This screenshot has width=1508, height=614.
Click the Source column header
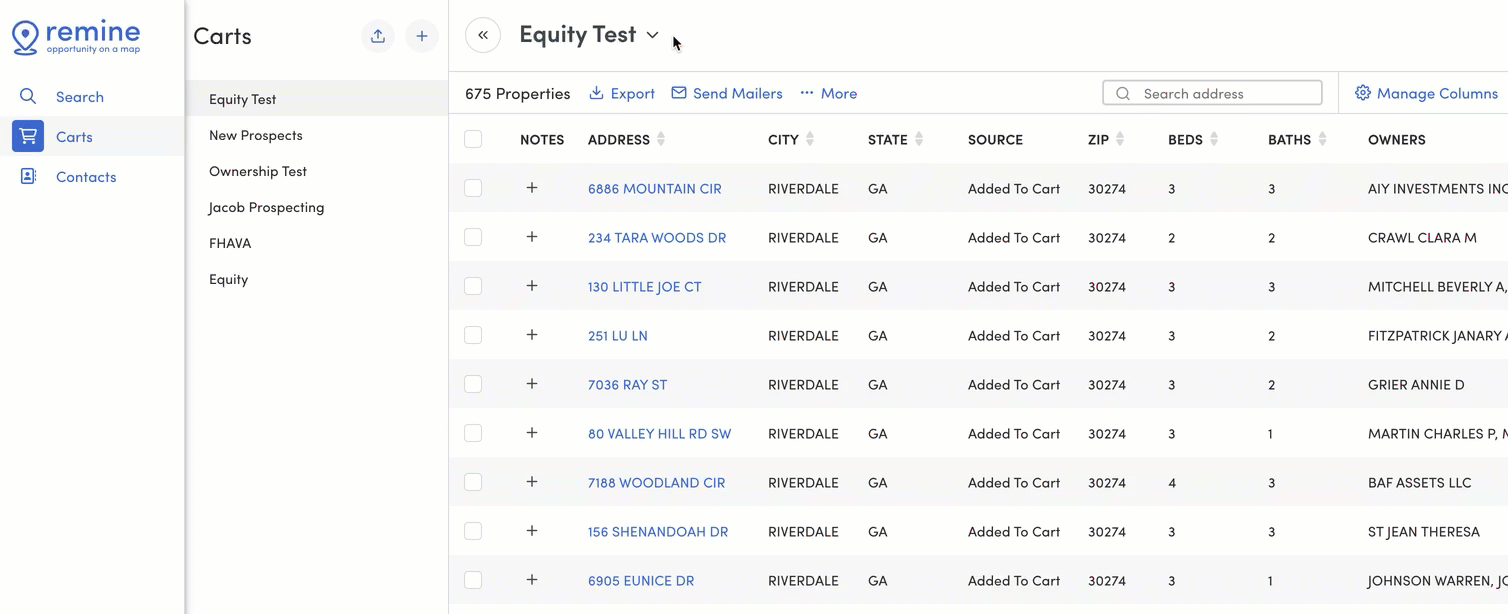click(x=995, y=139)
